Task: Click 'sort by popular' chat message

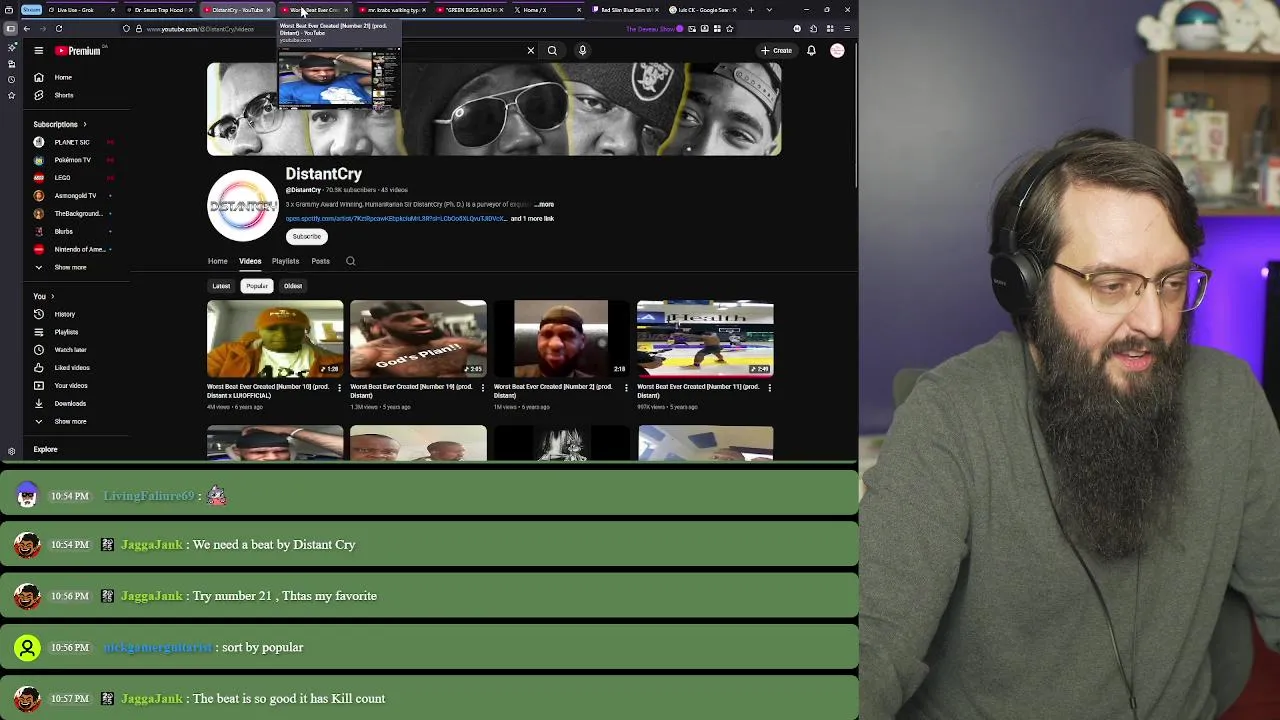Action: (262, 647)
